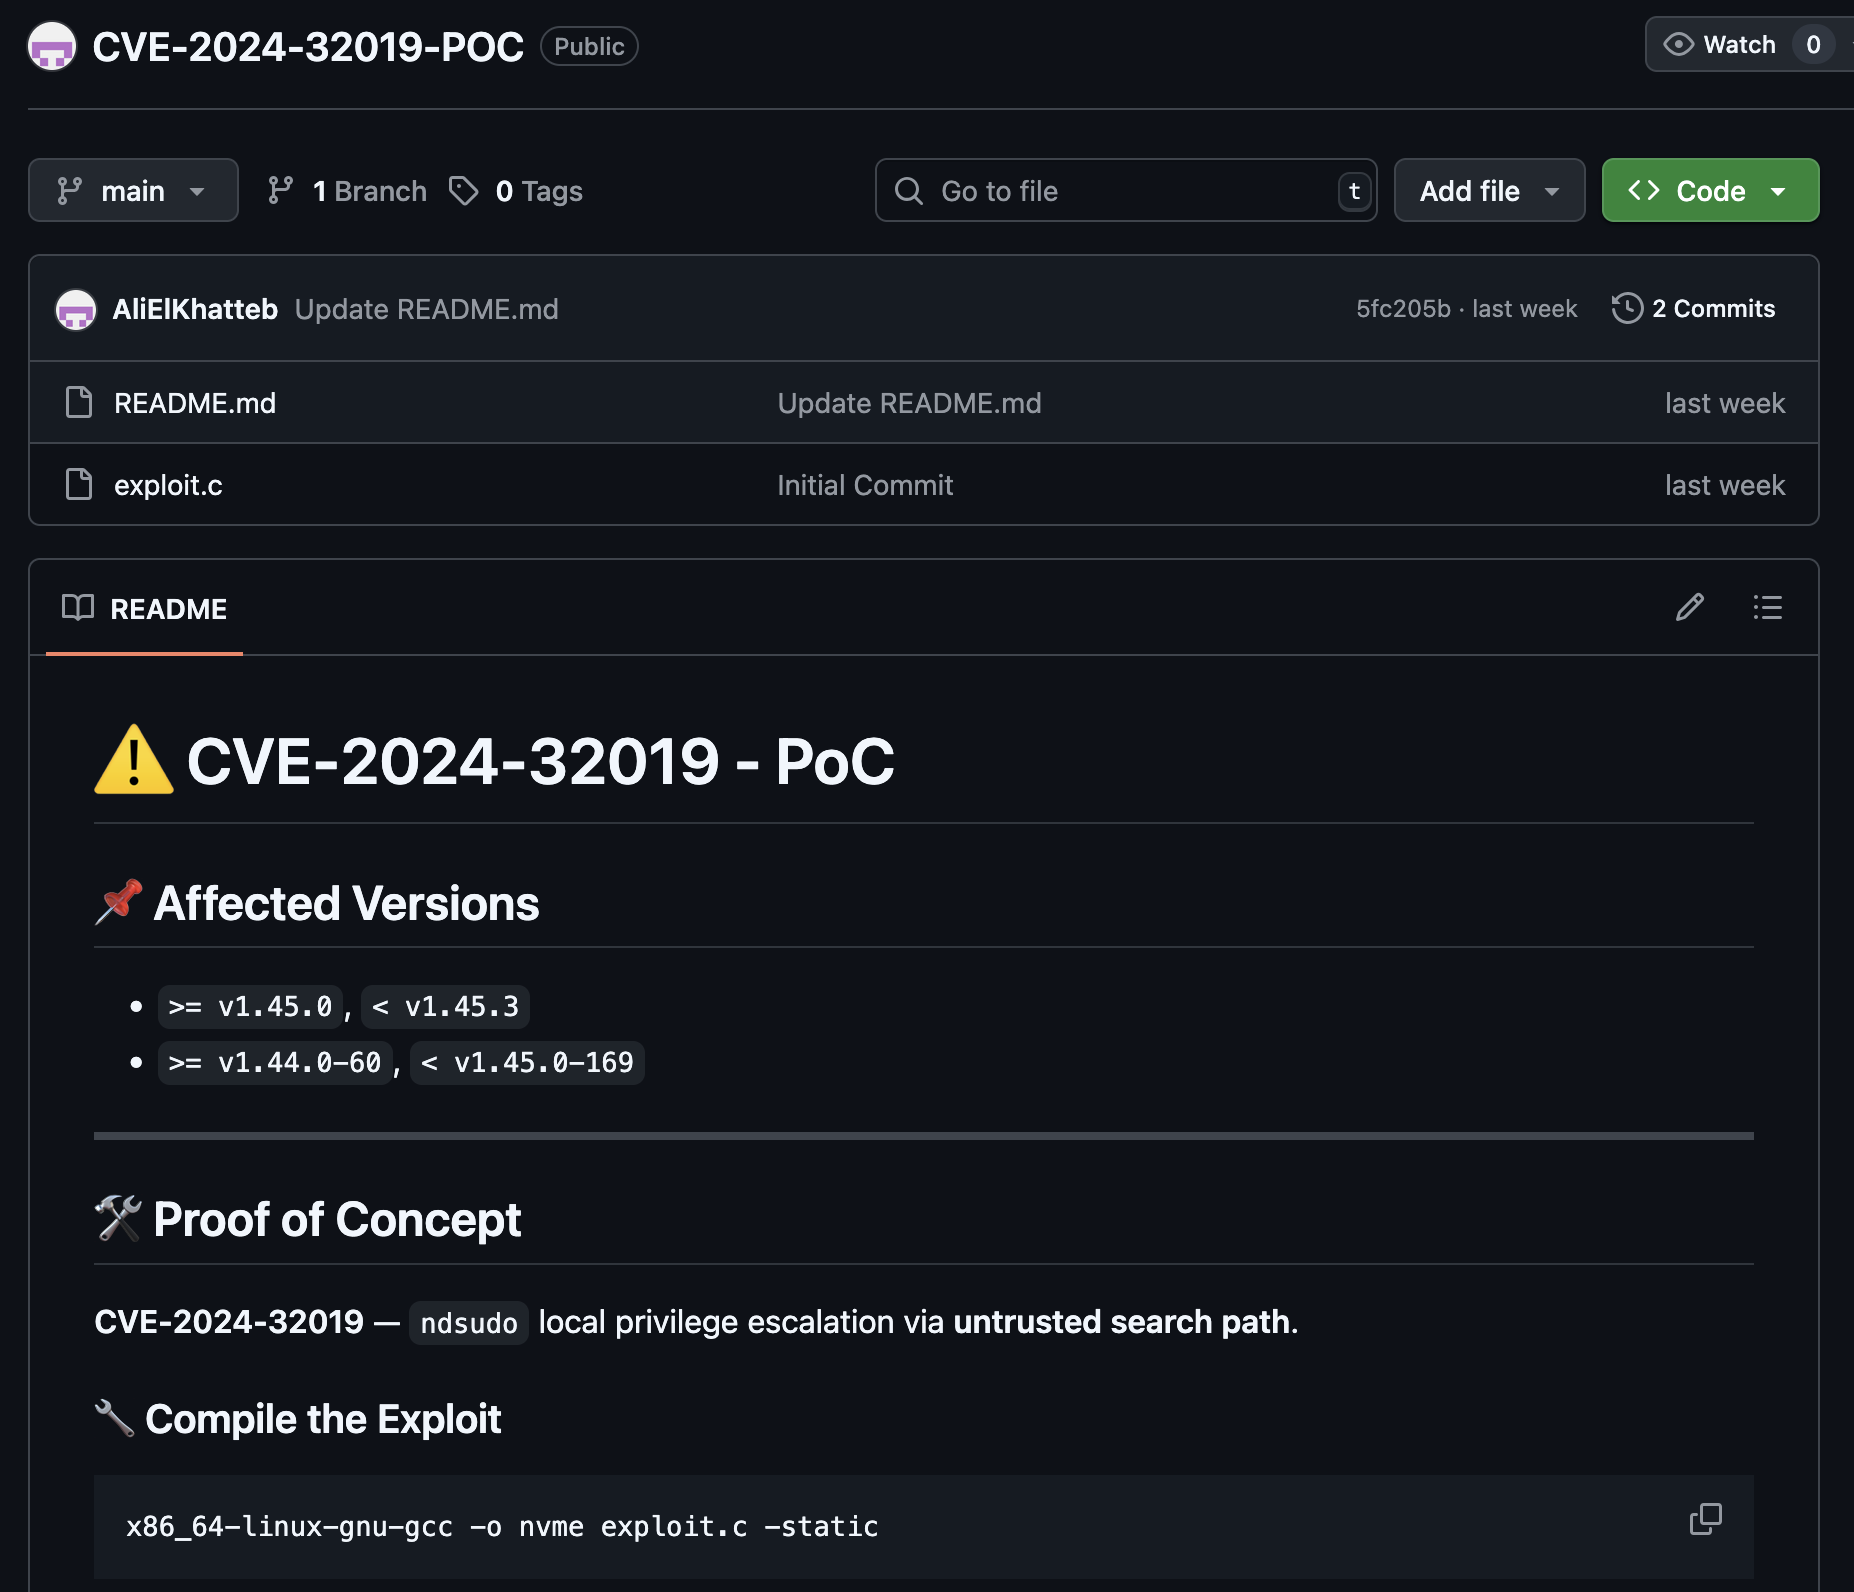Click the commit history clock icon

tap(1627, 308)
